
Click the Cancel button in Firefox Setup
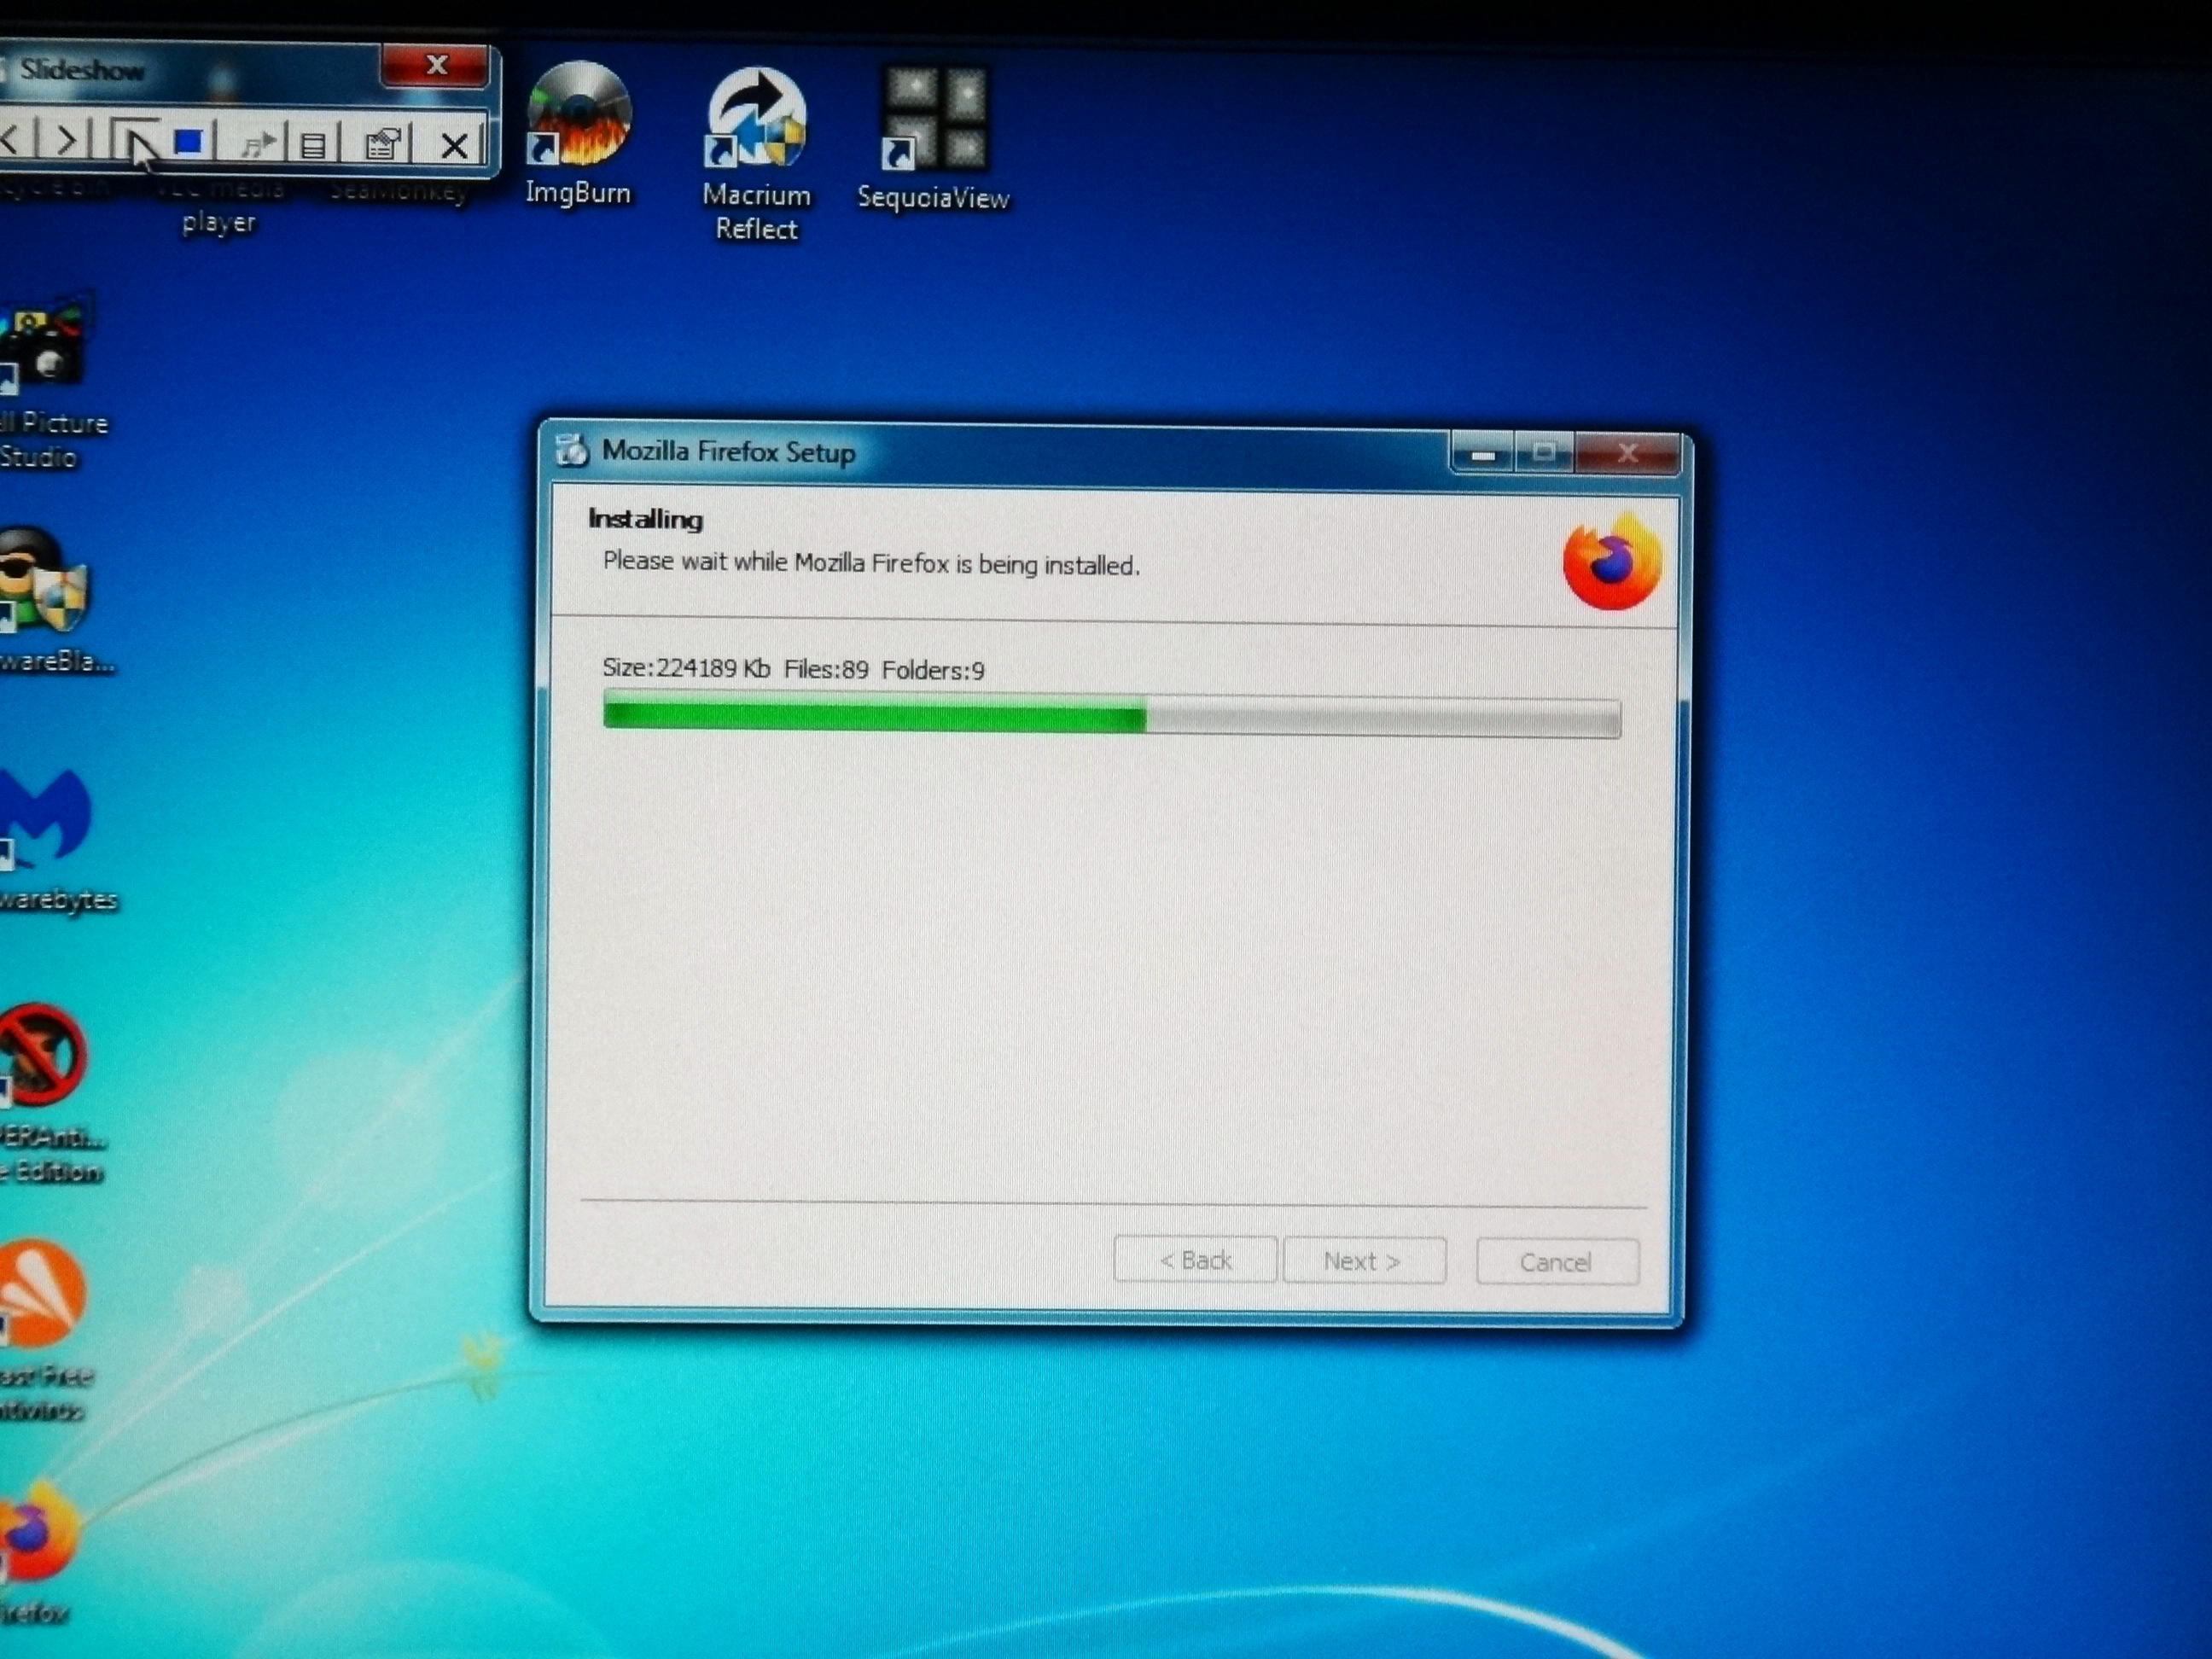pos(1557,1262)
